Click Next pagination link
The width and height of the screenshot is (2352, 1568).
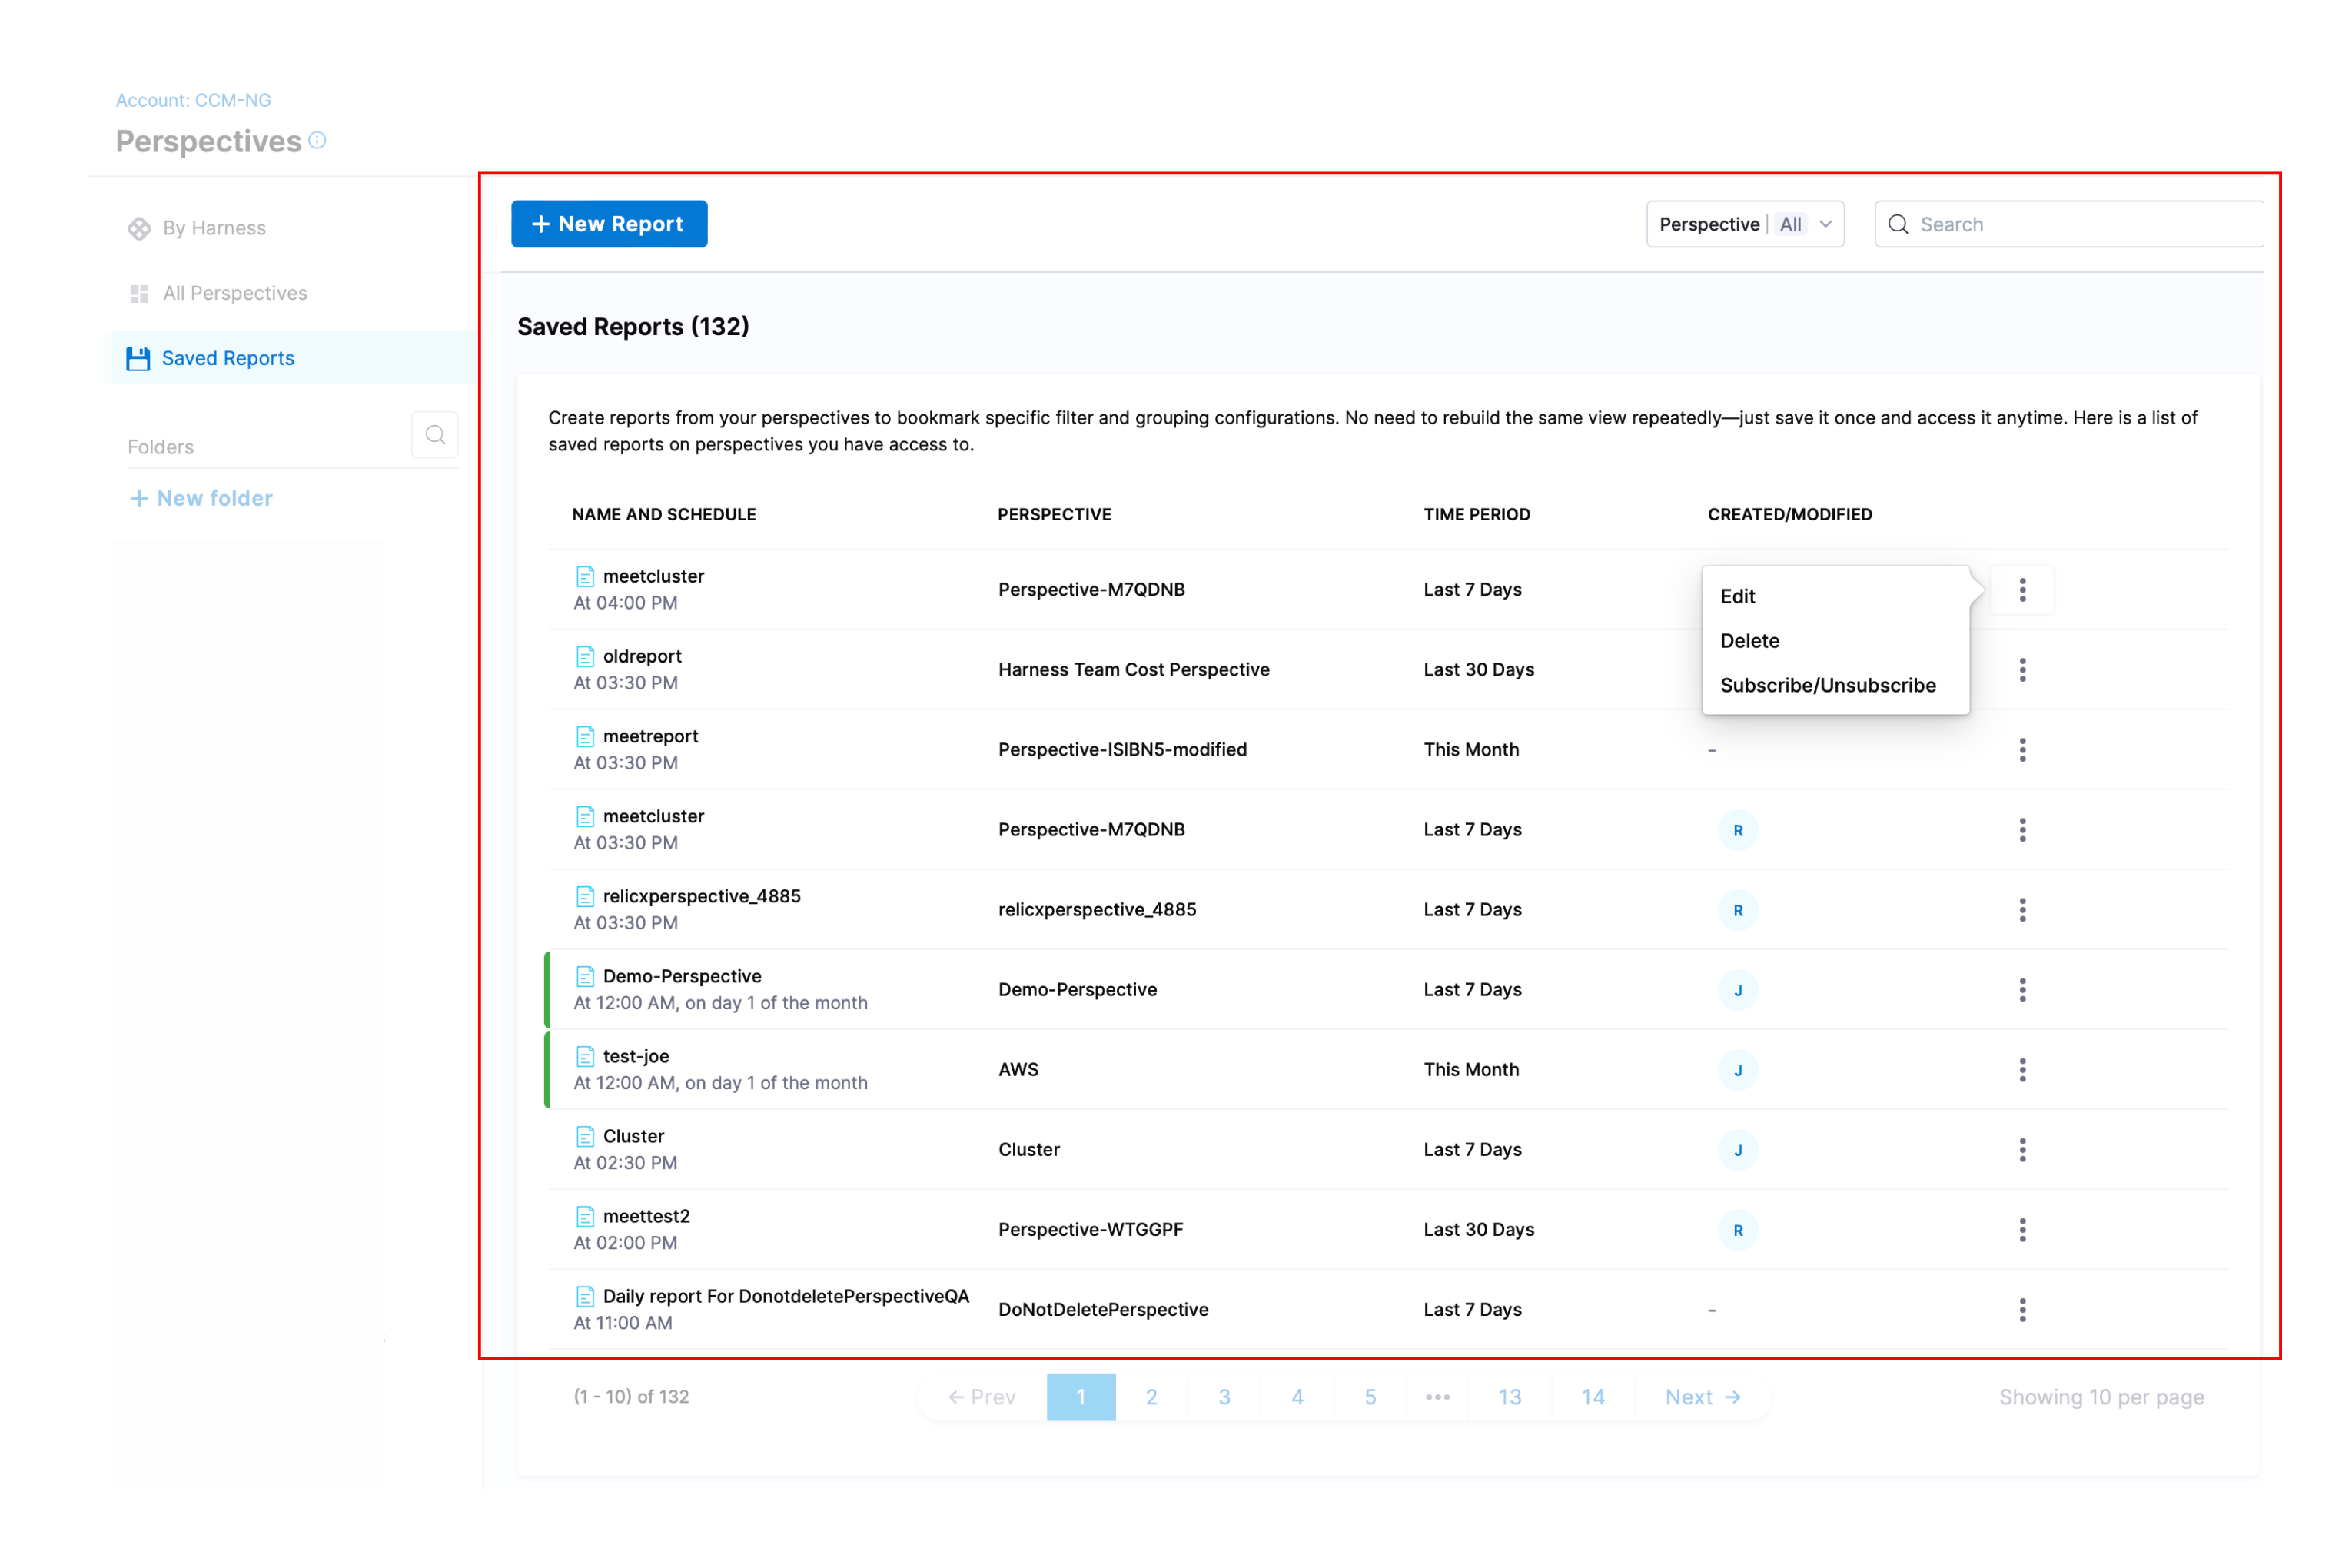pos(1702,1397)
